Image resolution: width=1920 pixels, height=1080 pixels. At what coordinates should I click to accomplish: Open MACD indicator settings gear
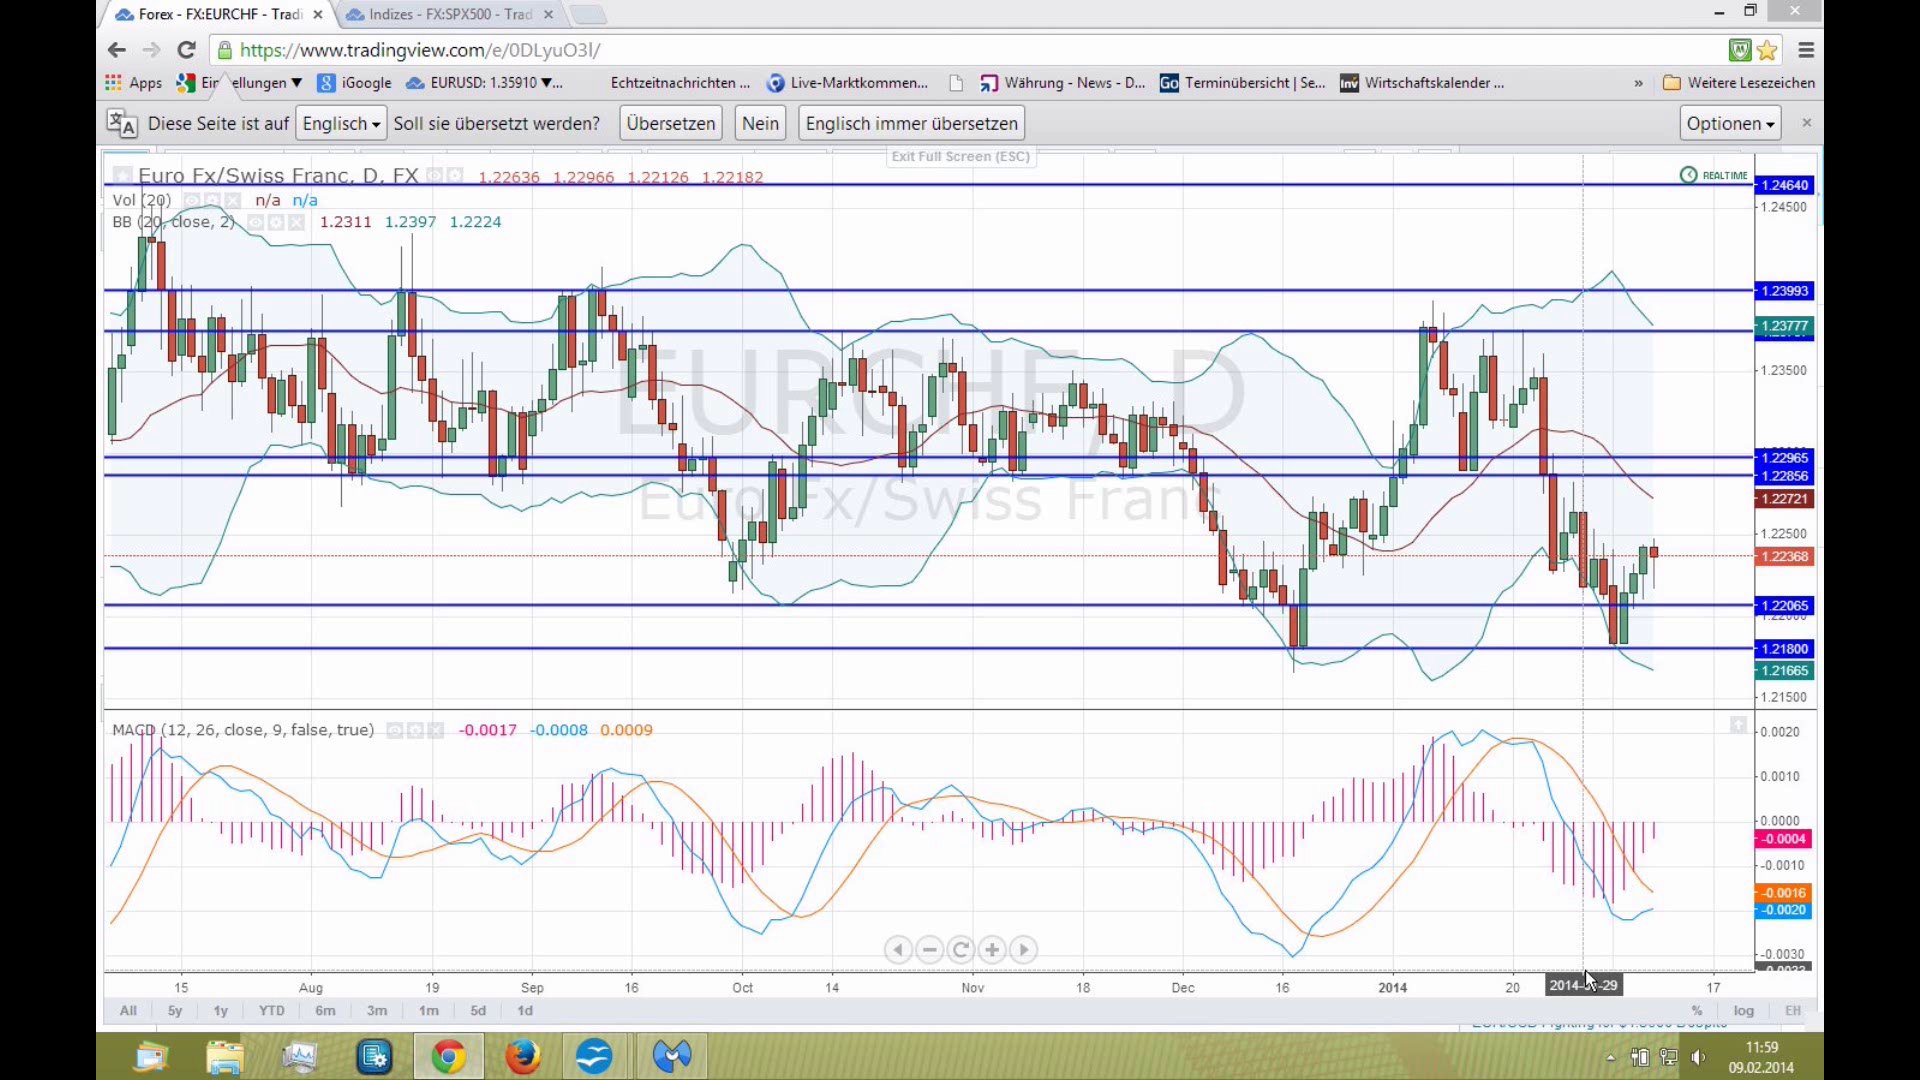(415, 730)
